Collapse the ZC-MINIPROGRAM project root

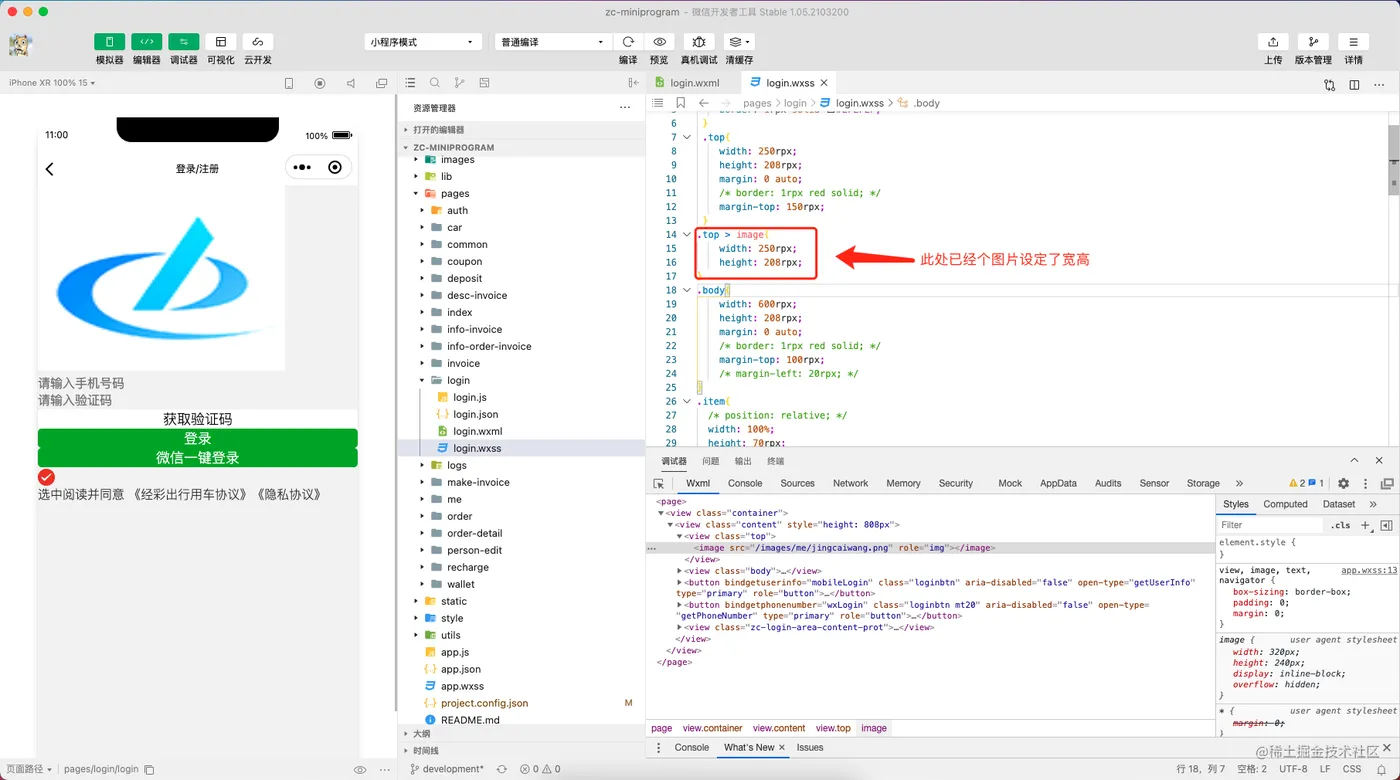pos(521,147)
